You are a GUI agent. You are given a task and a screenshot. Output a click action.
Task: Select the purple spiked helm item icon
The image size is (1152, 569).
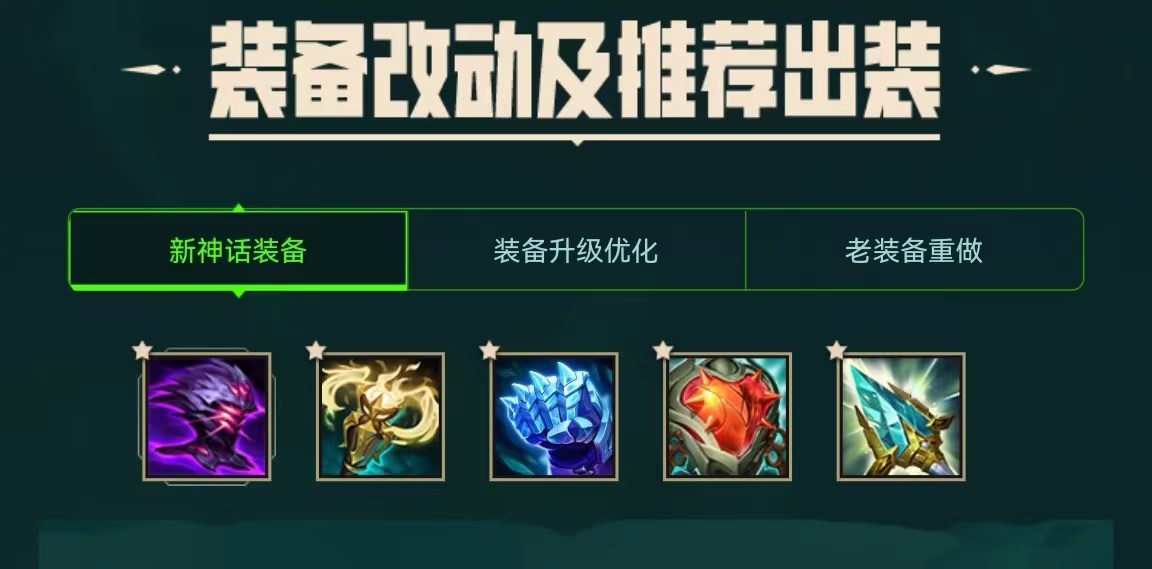click(206, 417)
